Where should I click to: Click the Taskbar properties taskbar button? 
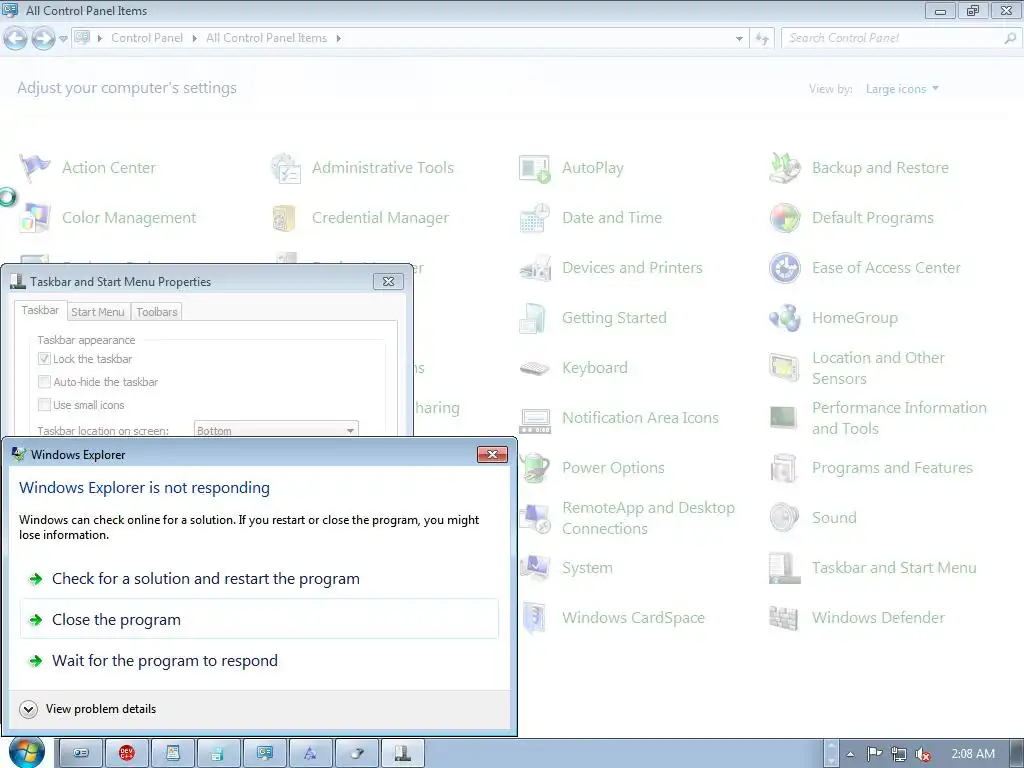(402, 754)
